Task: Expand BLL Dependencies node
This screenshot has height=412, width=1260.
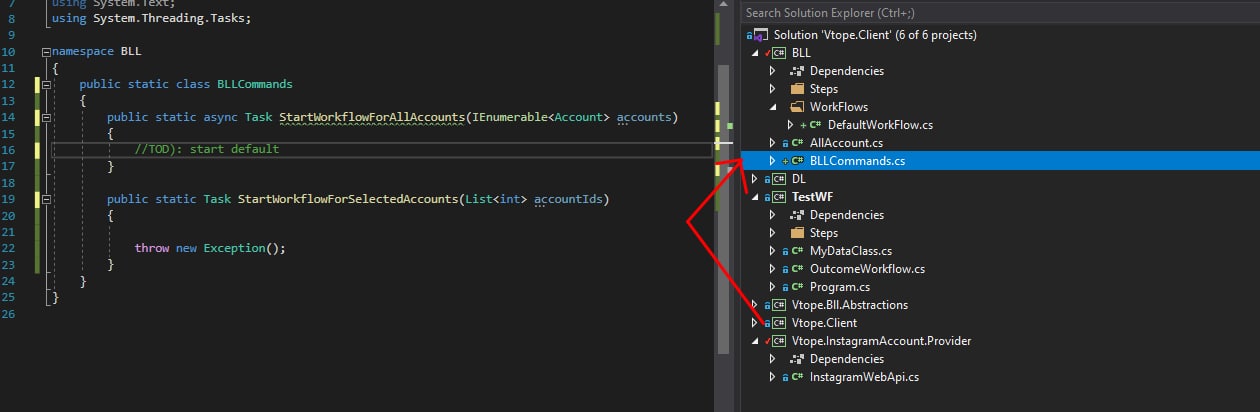Action: (x=772, y=71)
